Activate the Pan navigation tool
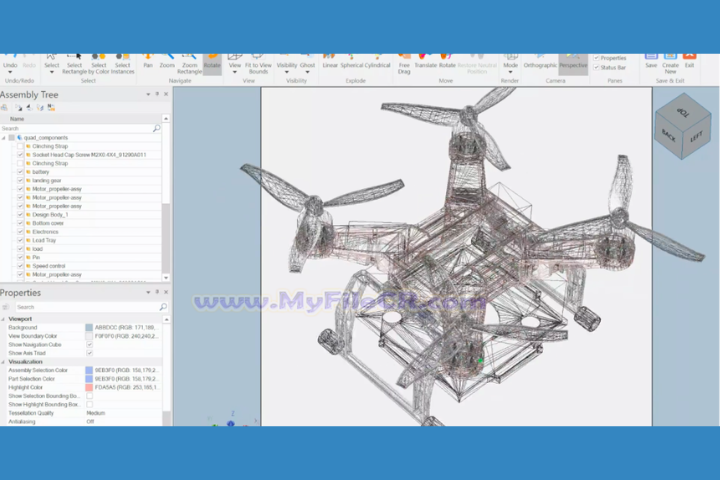This screenshot has width=720, height=480. (x=148, y=61)
